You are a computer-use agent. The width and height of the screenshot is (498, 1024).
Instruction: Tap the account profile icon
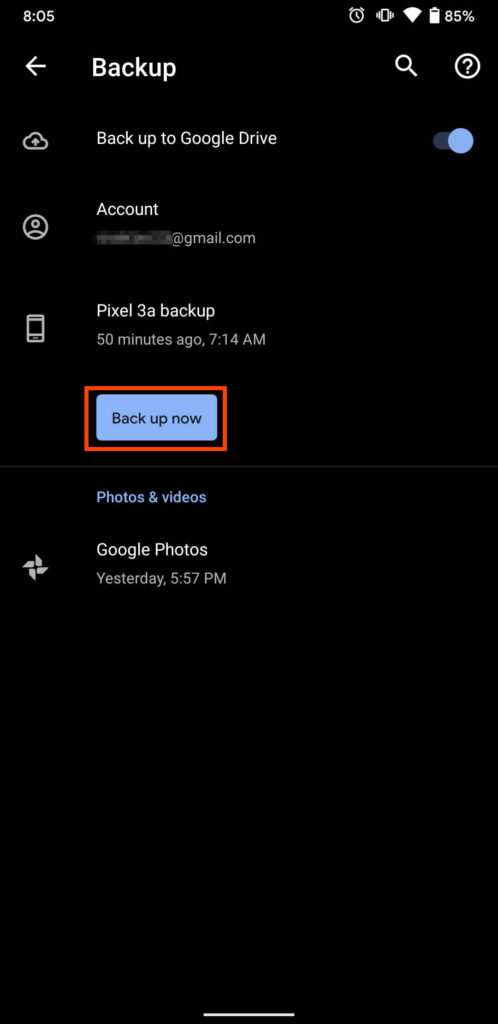pos(35,227)
